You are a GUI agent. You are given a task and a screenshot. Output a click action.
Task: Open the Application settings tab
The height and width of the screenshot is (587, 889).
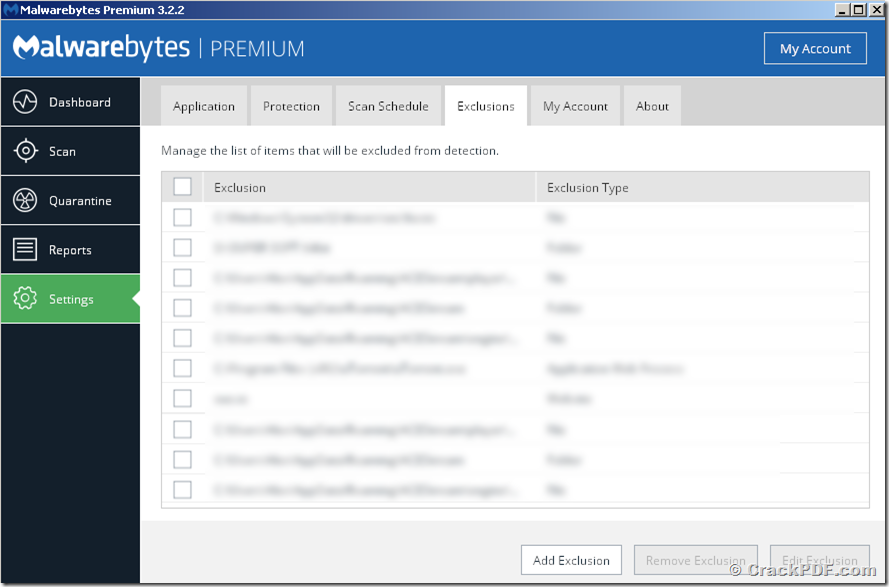click(x=204, y=106)
